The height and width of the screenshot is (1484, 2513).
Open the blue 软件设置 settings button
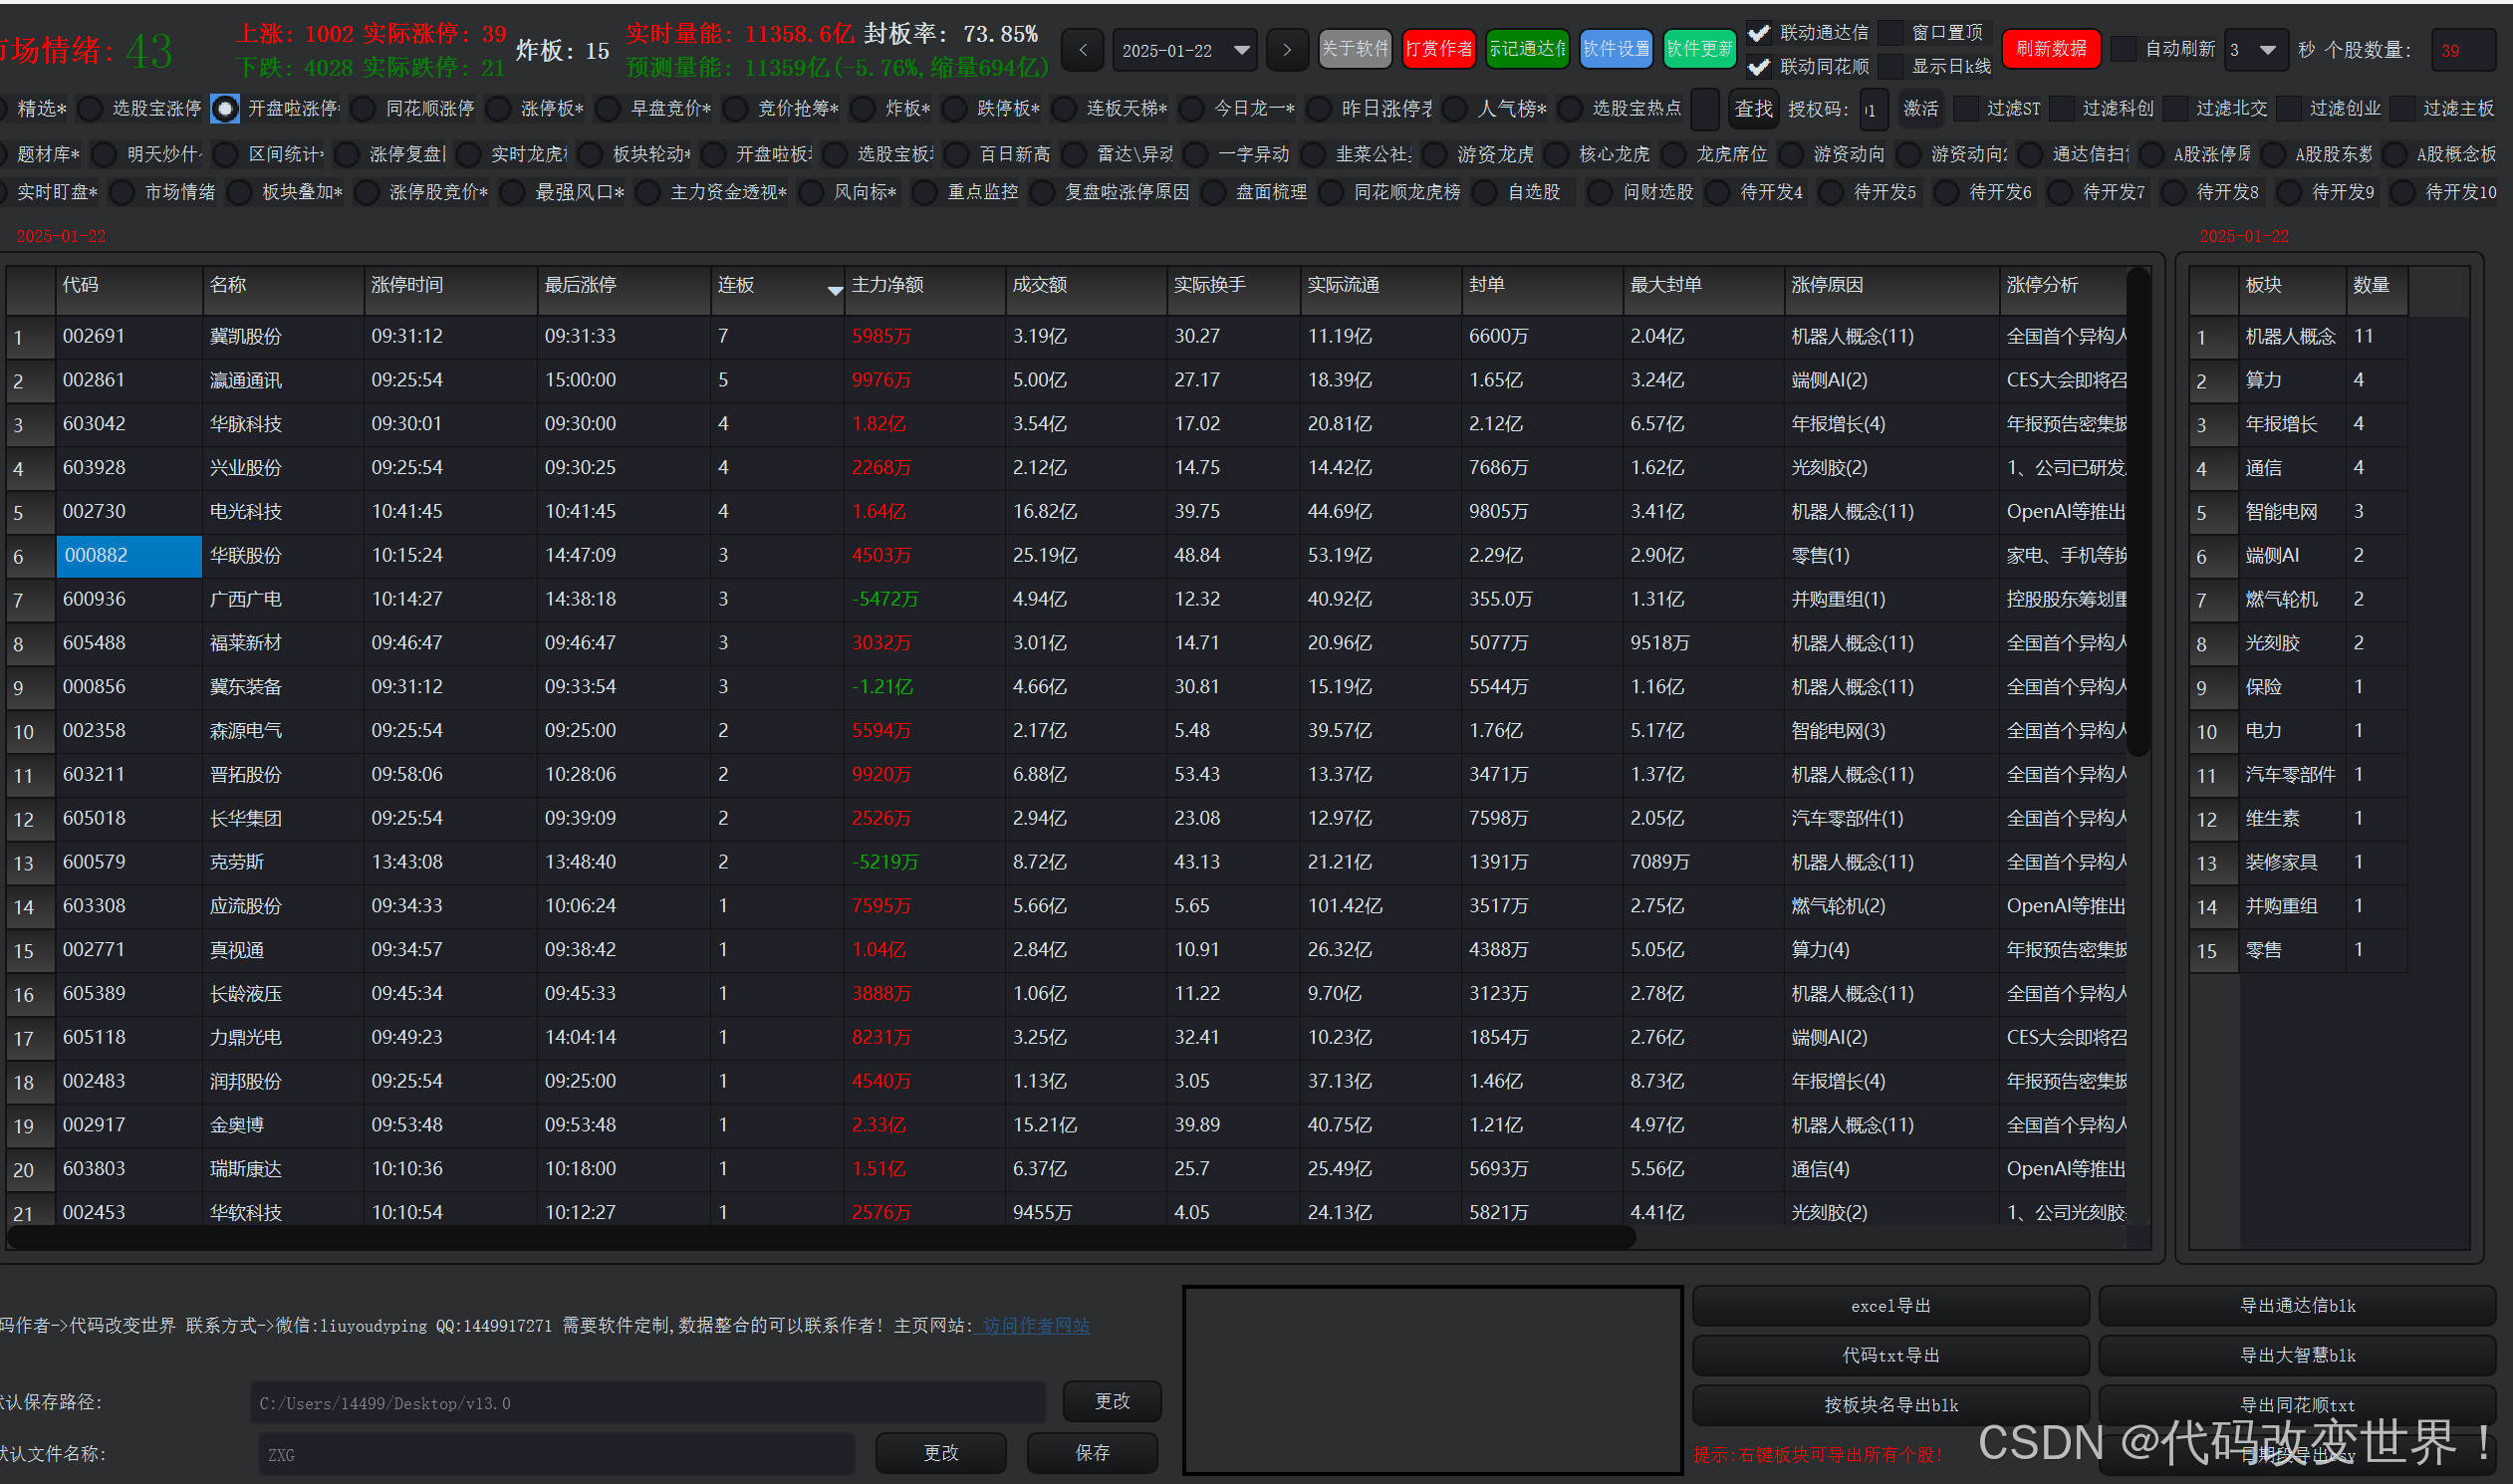(x=1615, y=49)
